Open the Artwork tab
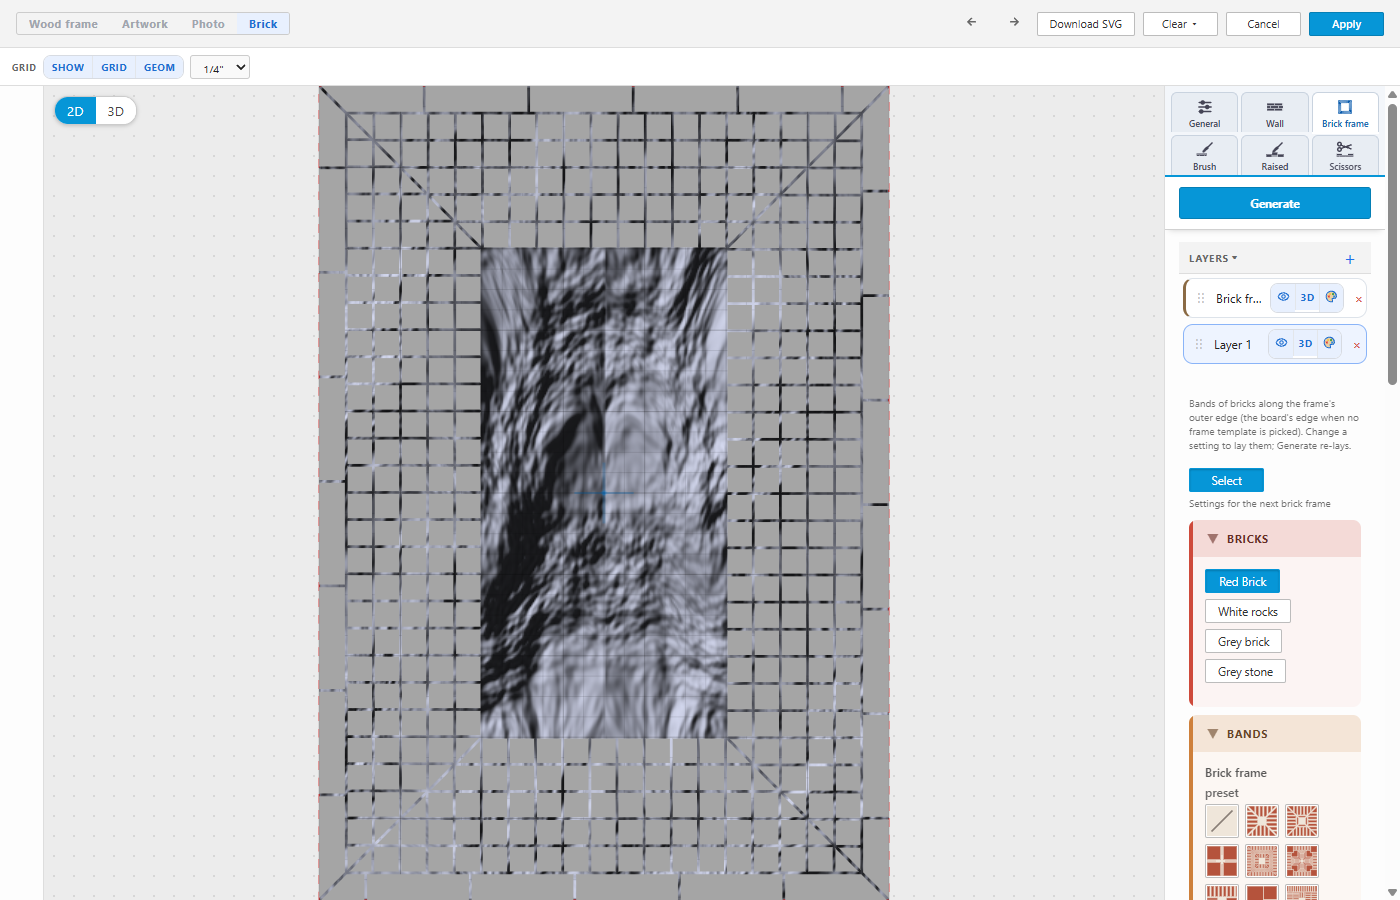 (145, 24)
